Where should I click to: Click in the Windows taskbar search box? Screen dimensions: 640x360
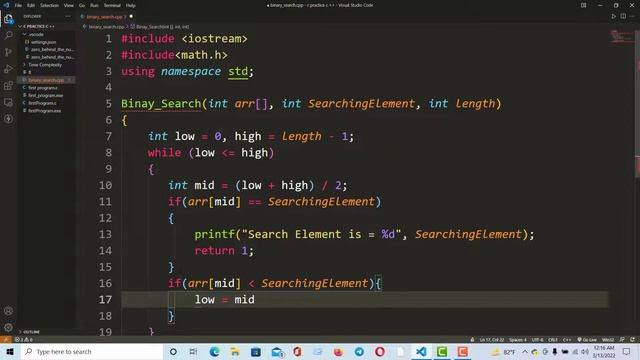click(92, 351)
